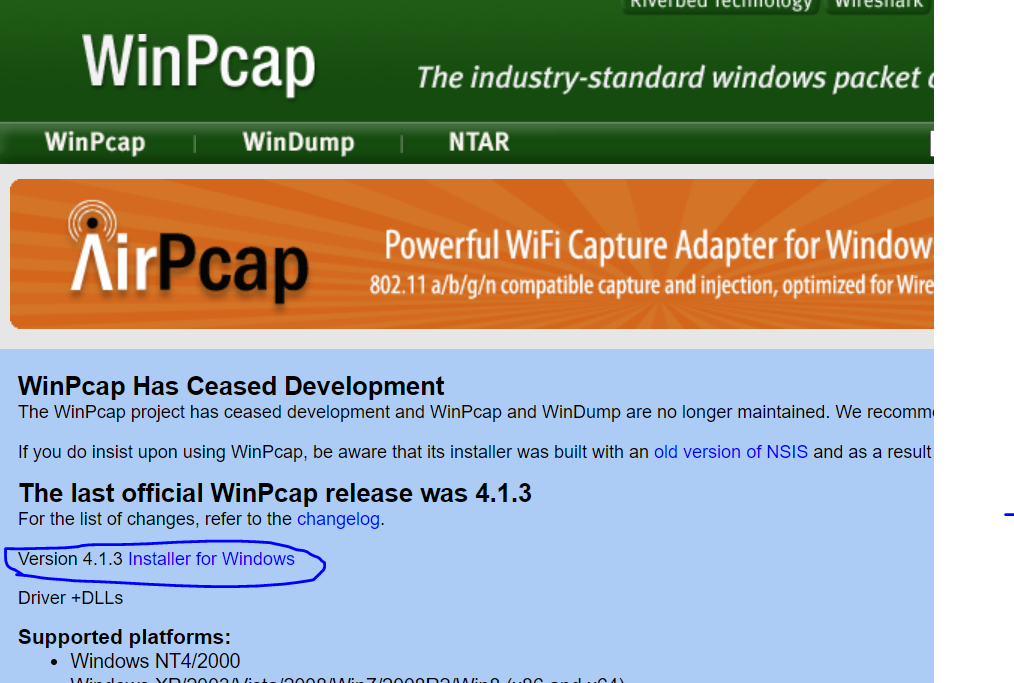Open the changelog link
Viewport: 1014px width, 683px height.
tap(338, 519)
